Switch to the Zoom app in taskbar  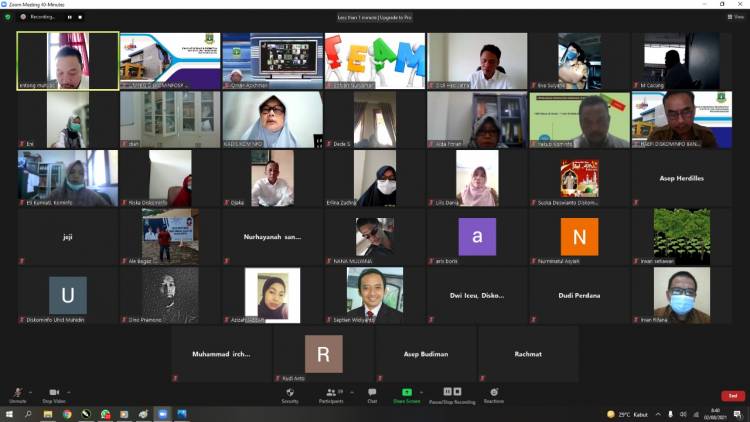[x=163, y=414]
